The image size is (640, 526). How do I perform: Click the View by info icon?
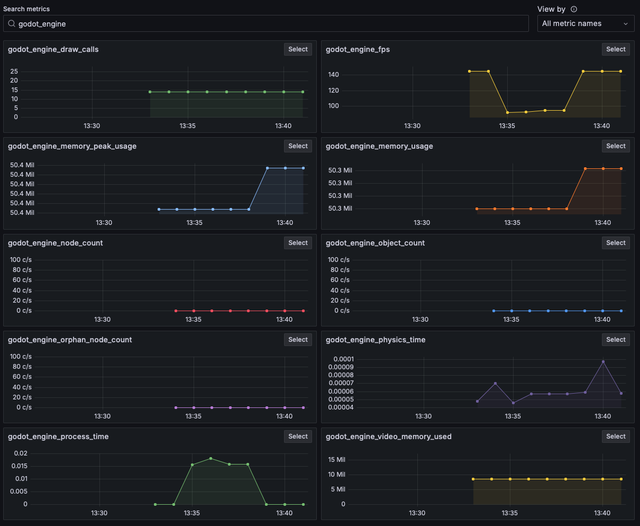(573, 9)
